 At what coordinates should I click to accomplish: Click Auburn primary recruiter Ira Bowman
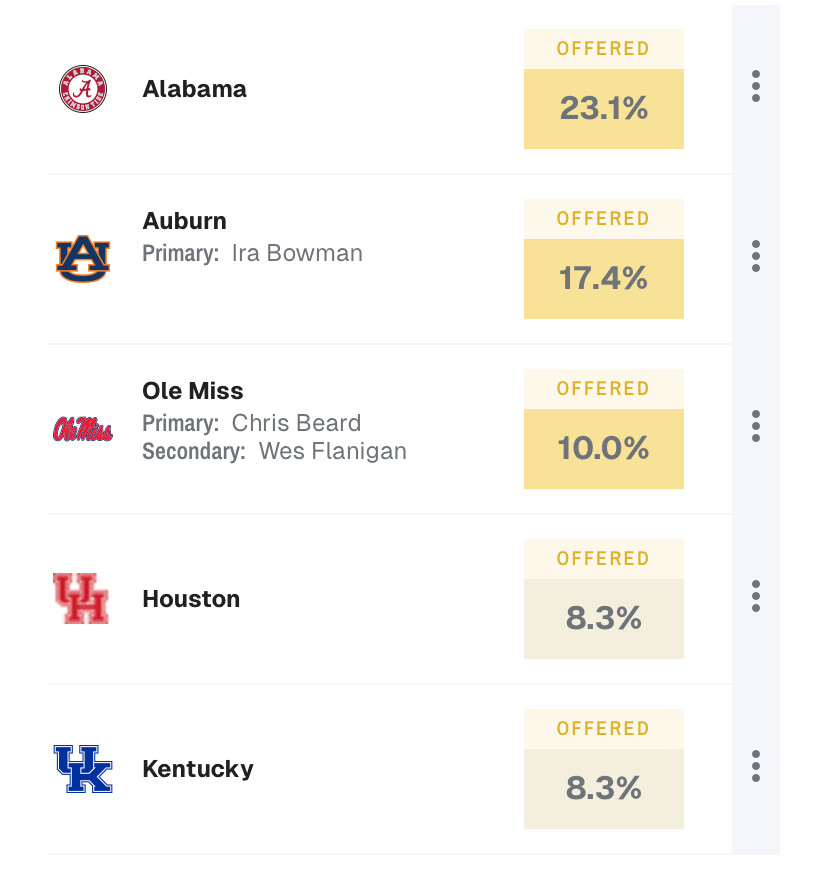pyautogui.click(x=297, y=253)
